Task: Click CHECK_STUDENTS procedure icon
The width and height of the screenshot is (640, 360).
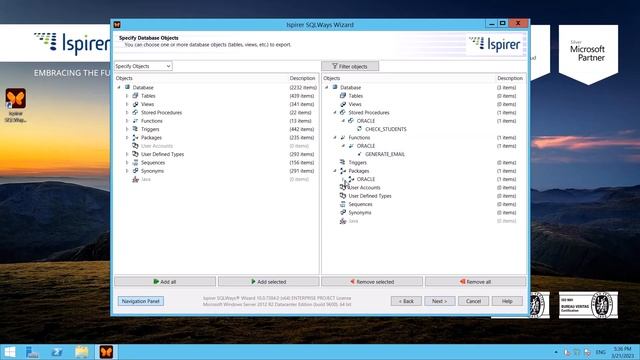Action: pyautogui.click(x=359, y=129)
